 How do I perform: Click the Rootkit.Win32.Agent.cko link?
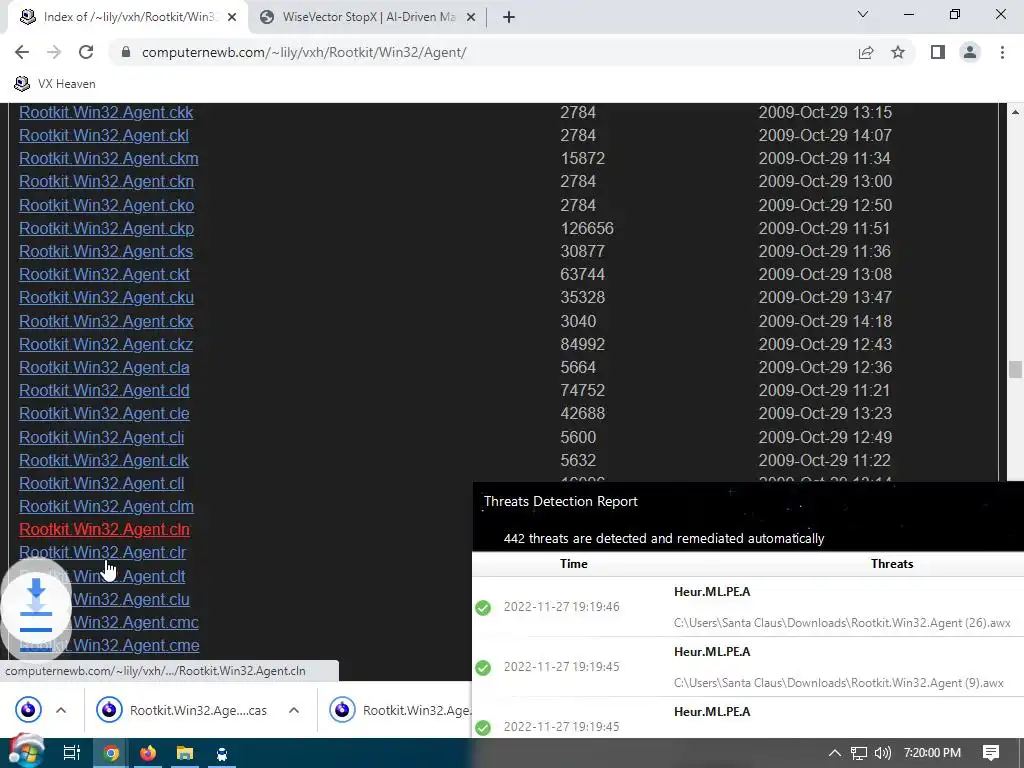106,205
